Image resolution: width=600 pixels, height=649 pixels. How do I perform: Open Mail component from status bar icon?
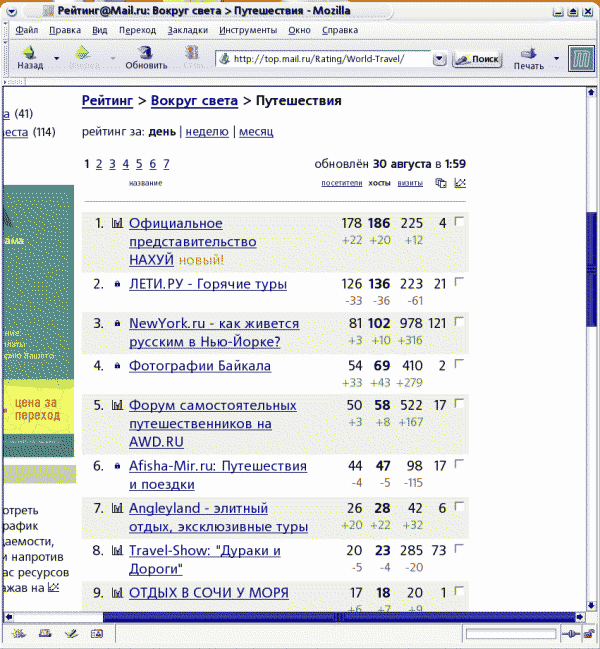[45, 634]
